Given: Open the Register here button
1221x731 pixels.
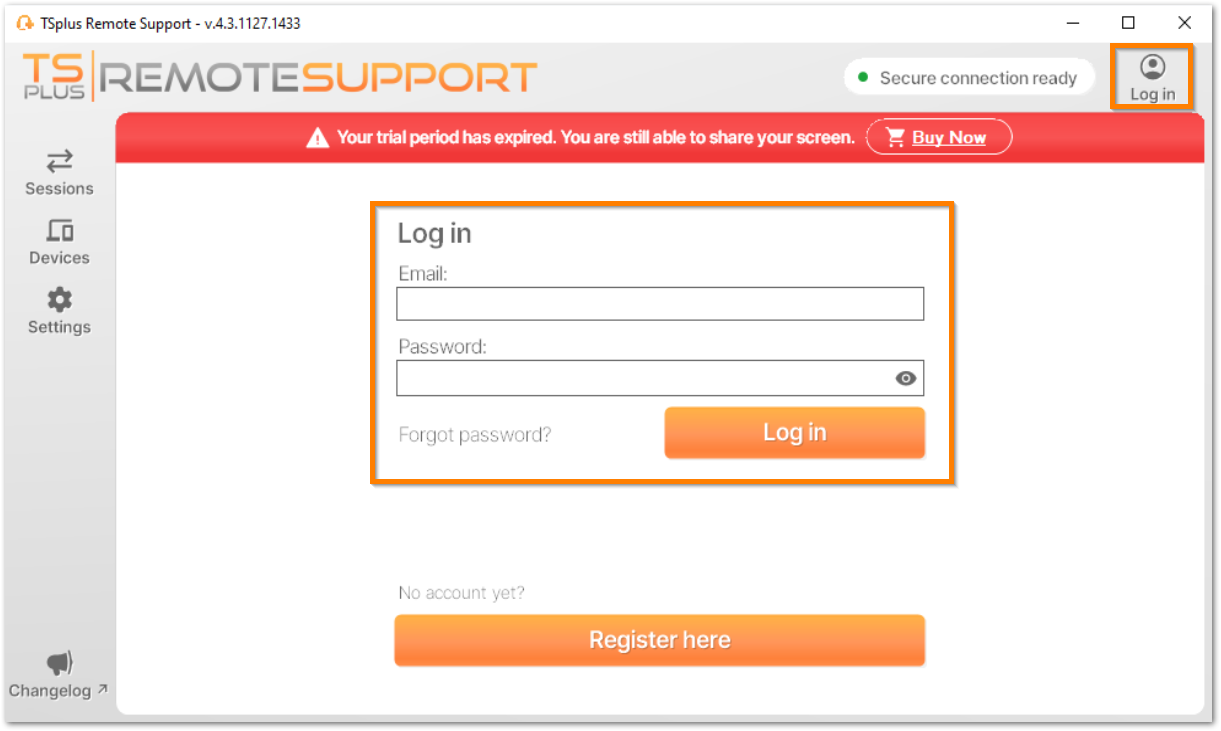Looking at the screenshot, I should pos(659,640).
